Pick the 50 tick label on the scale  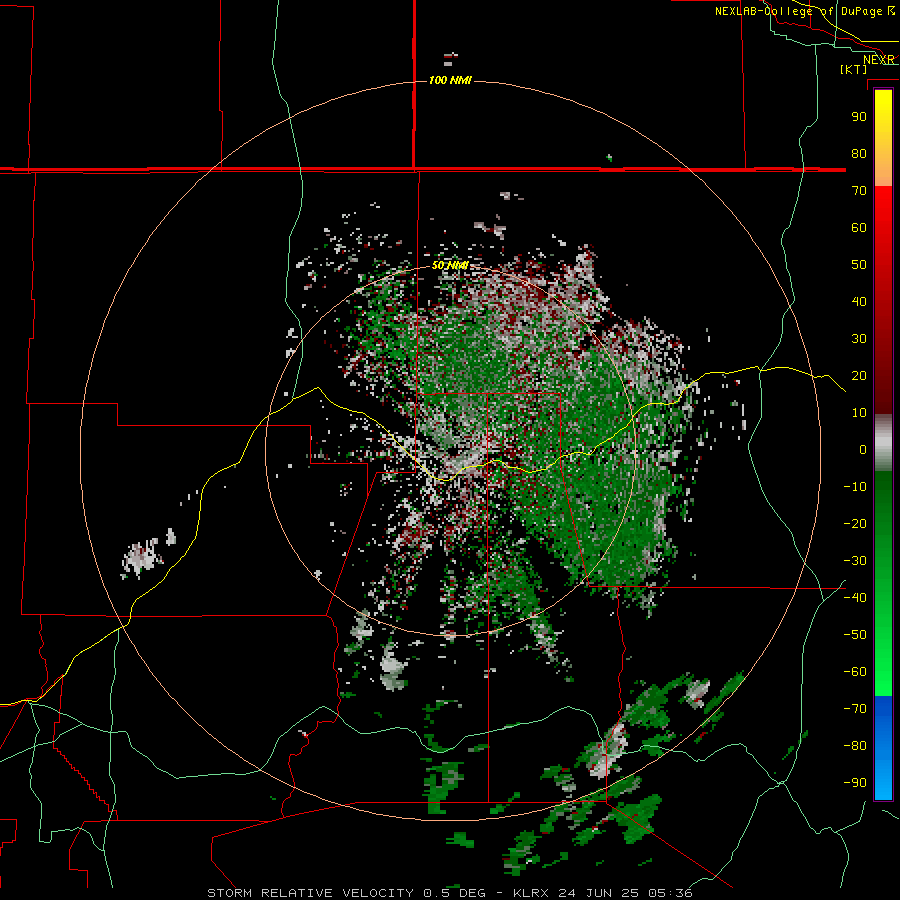tap(859, 265)
